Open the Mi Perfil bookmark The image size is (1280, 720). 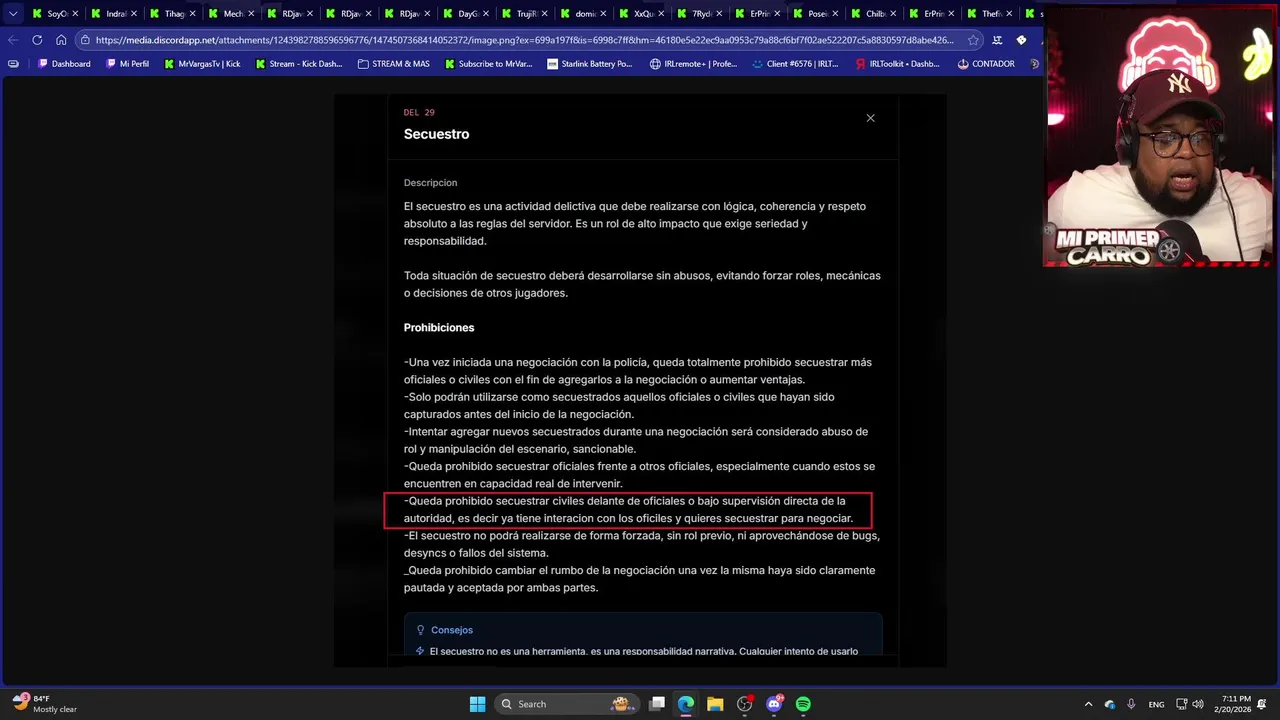coord(126,64)
